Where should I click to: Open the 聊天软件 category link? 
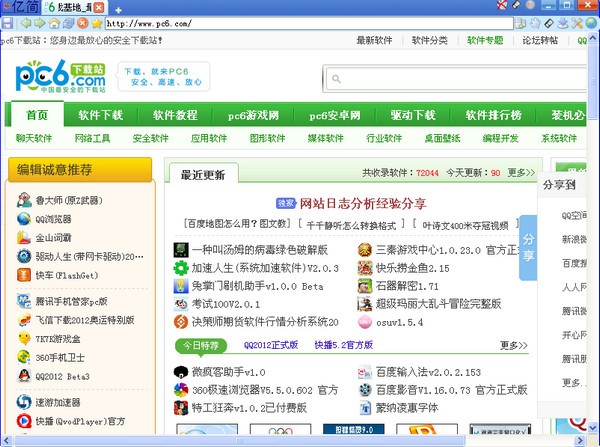(34, 138)
